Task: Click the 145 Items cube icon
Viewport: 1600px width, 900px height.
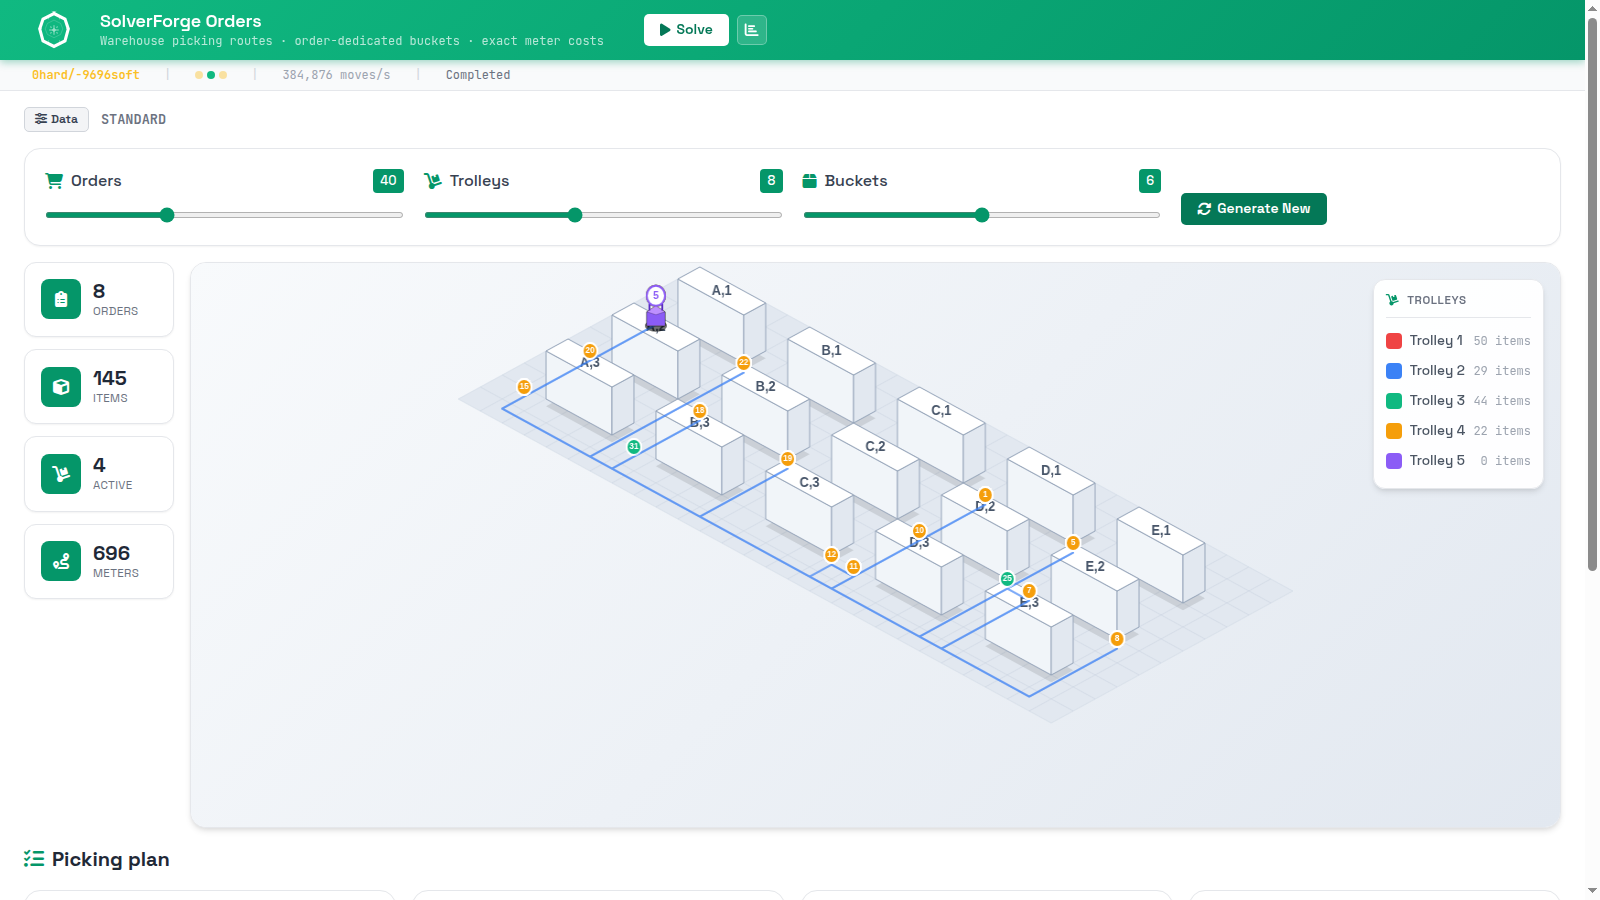Action: [61, 387]
